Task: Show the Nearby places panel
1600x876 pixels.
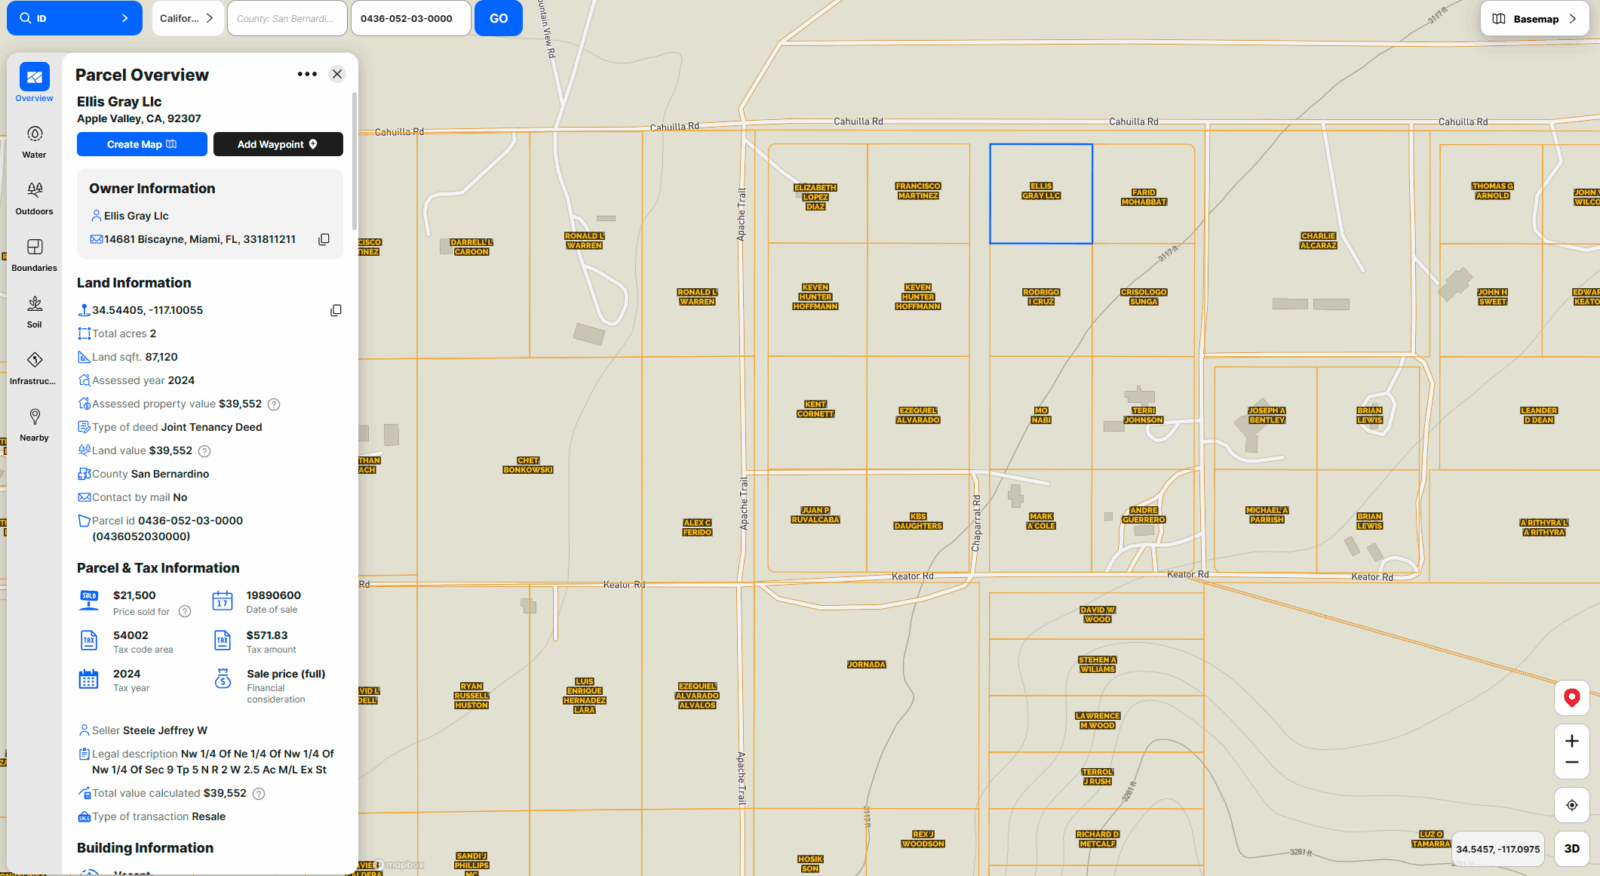Action: click(34, 424)
